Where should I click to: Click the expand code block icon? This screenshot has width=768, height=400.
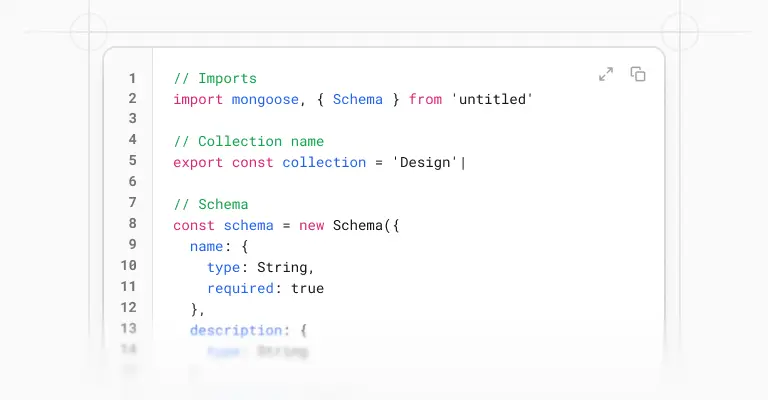[606, 74]
